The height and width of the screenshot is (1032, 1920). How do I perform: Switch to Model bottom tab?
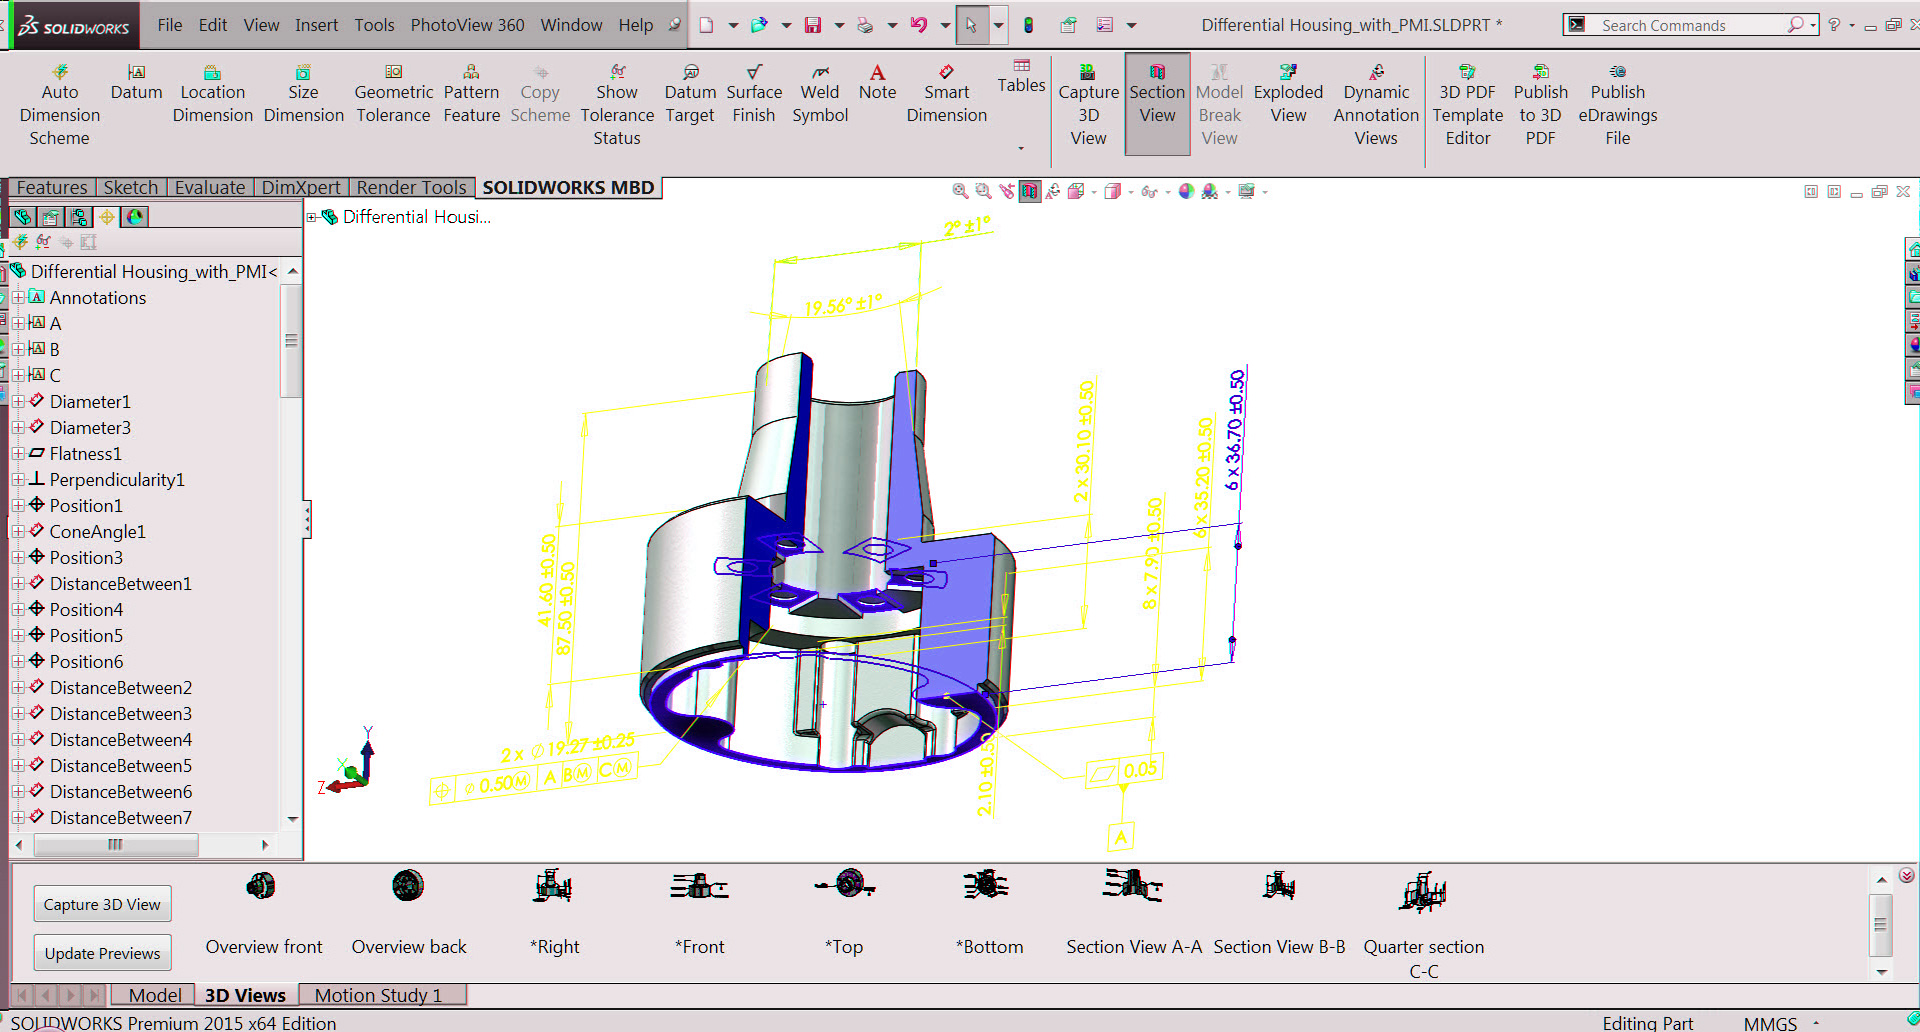coord(155,995)
